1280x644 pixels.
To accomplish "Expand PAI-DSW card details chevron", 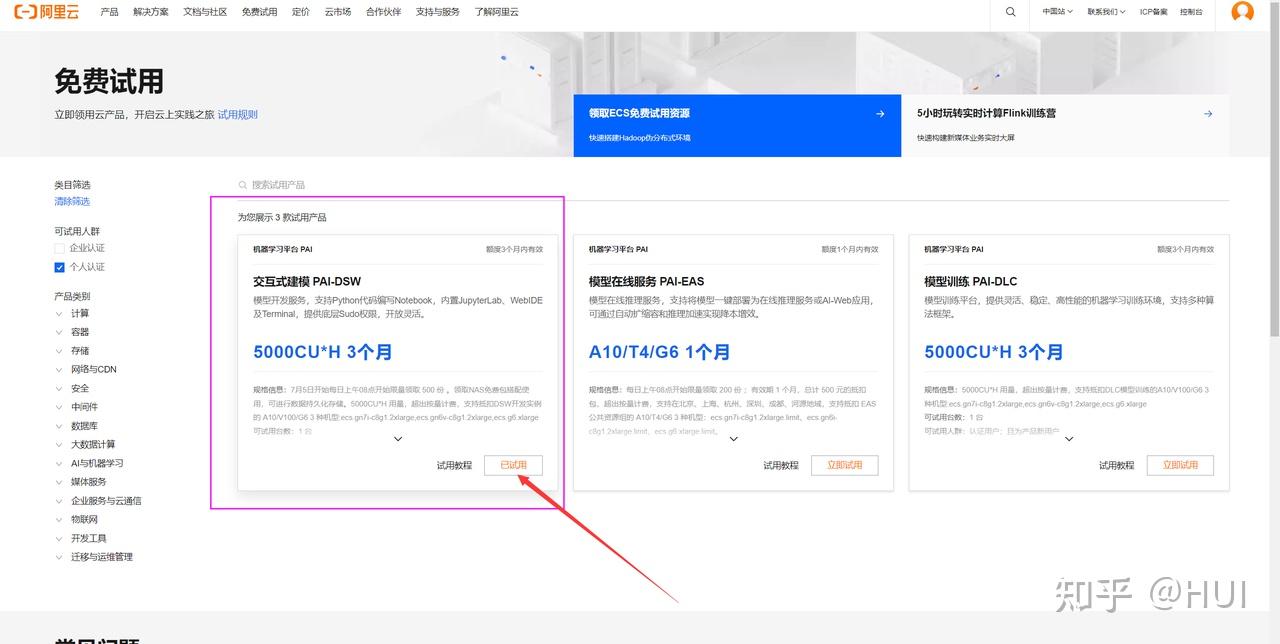I will [398, 438].
